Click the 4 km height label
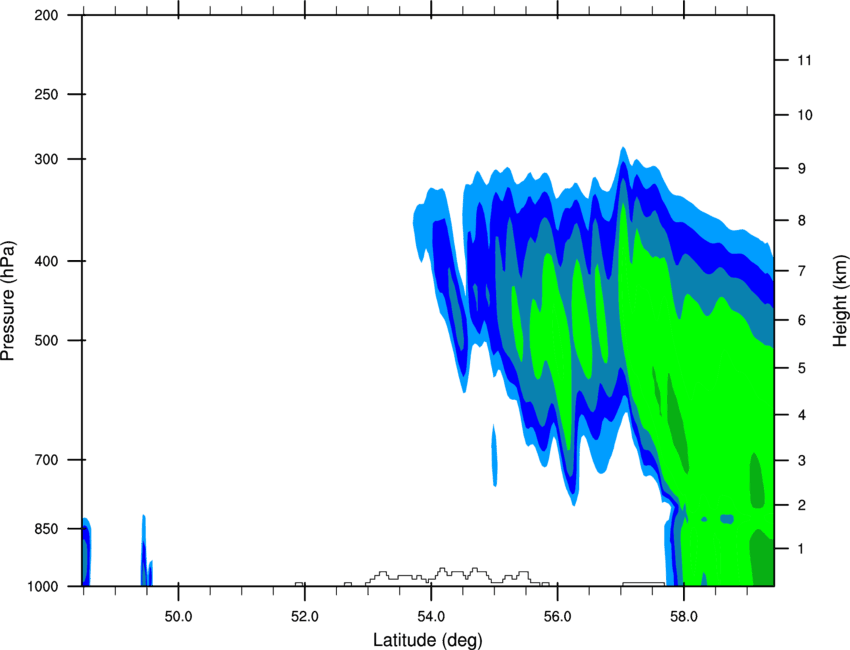This screenshot has height=650, width=850. click(x=802, y=415)
